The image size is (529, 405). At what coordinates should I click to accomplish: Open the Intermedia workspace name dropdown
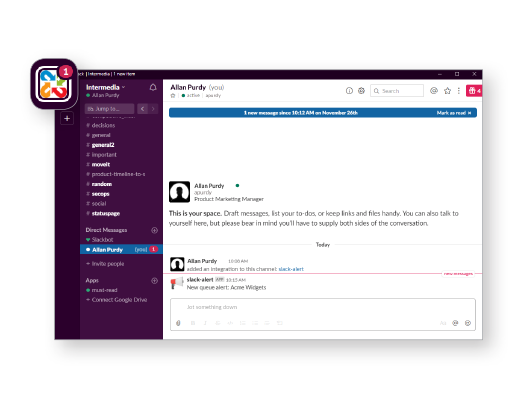pyautogui.click(x=105, y=87)
